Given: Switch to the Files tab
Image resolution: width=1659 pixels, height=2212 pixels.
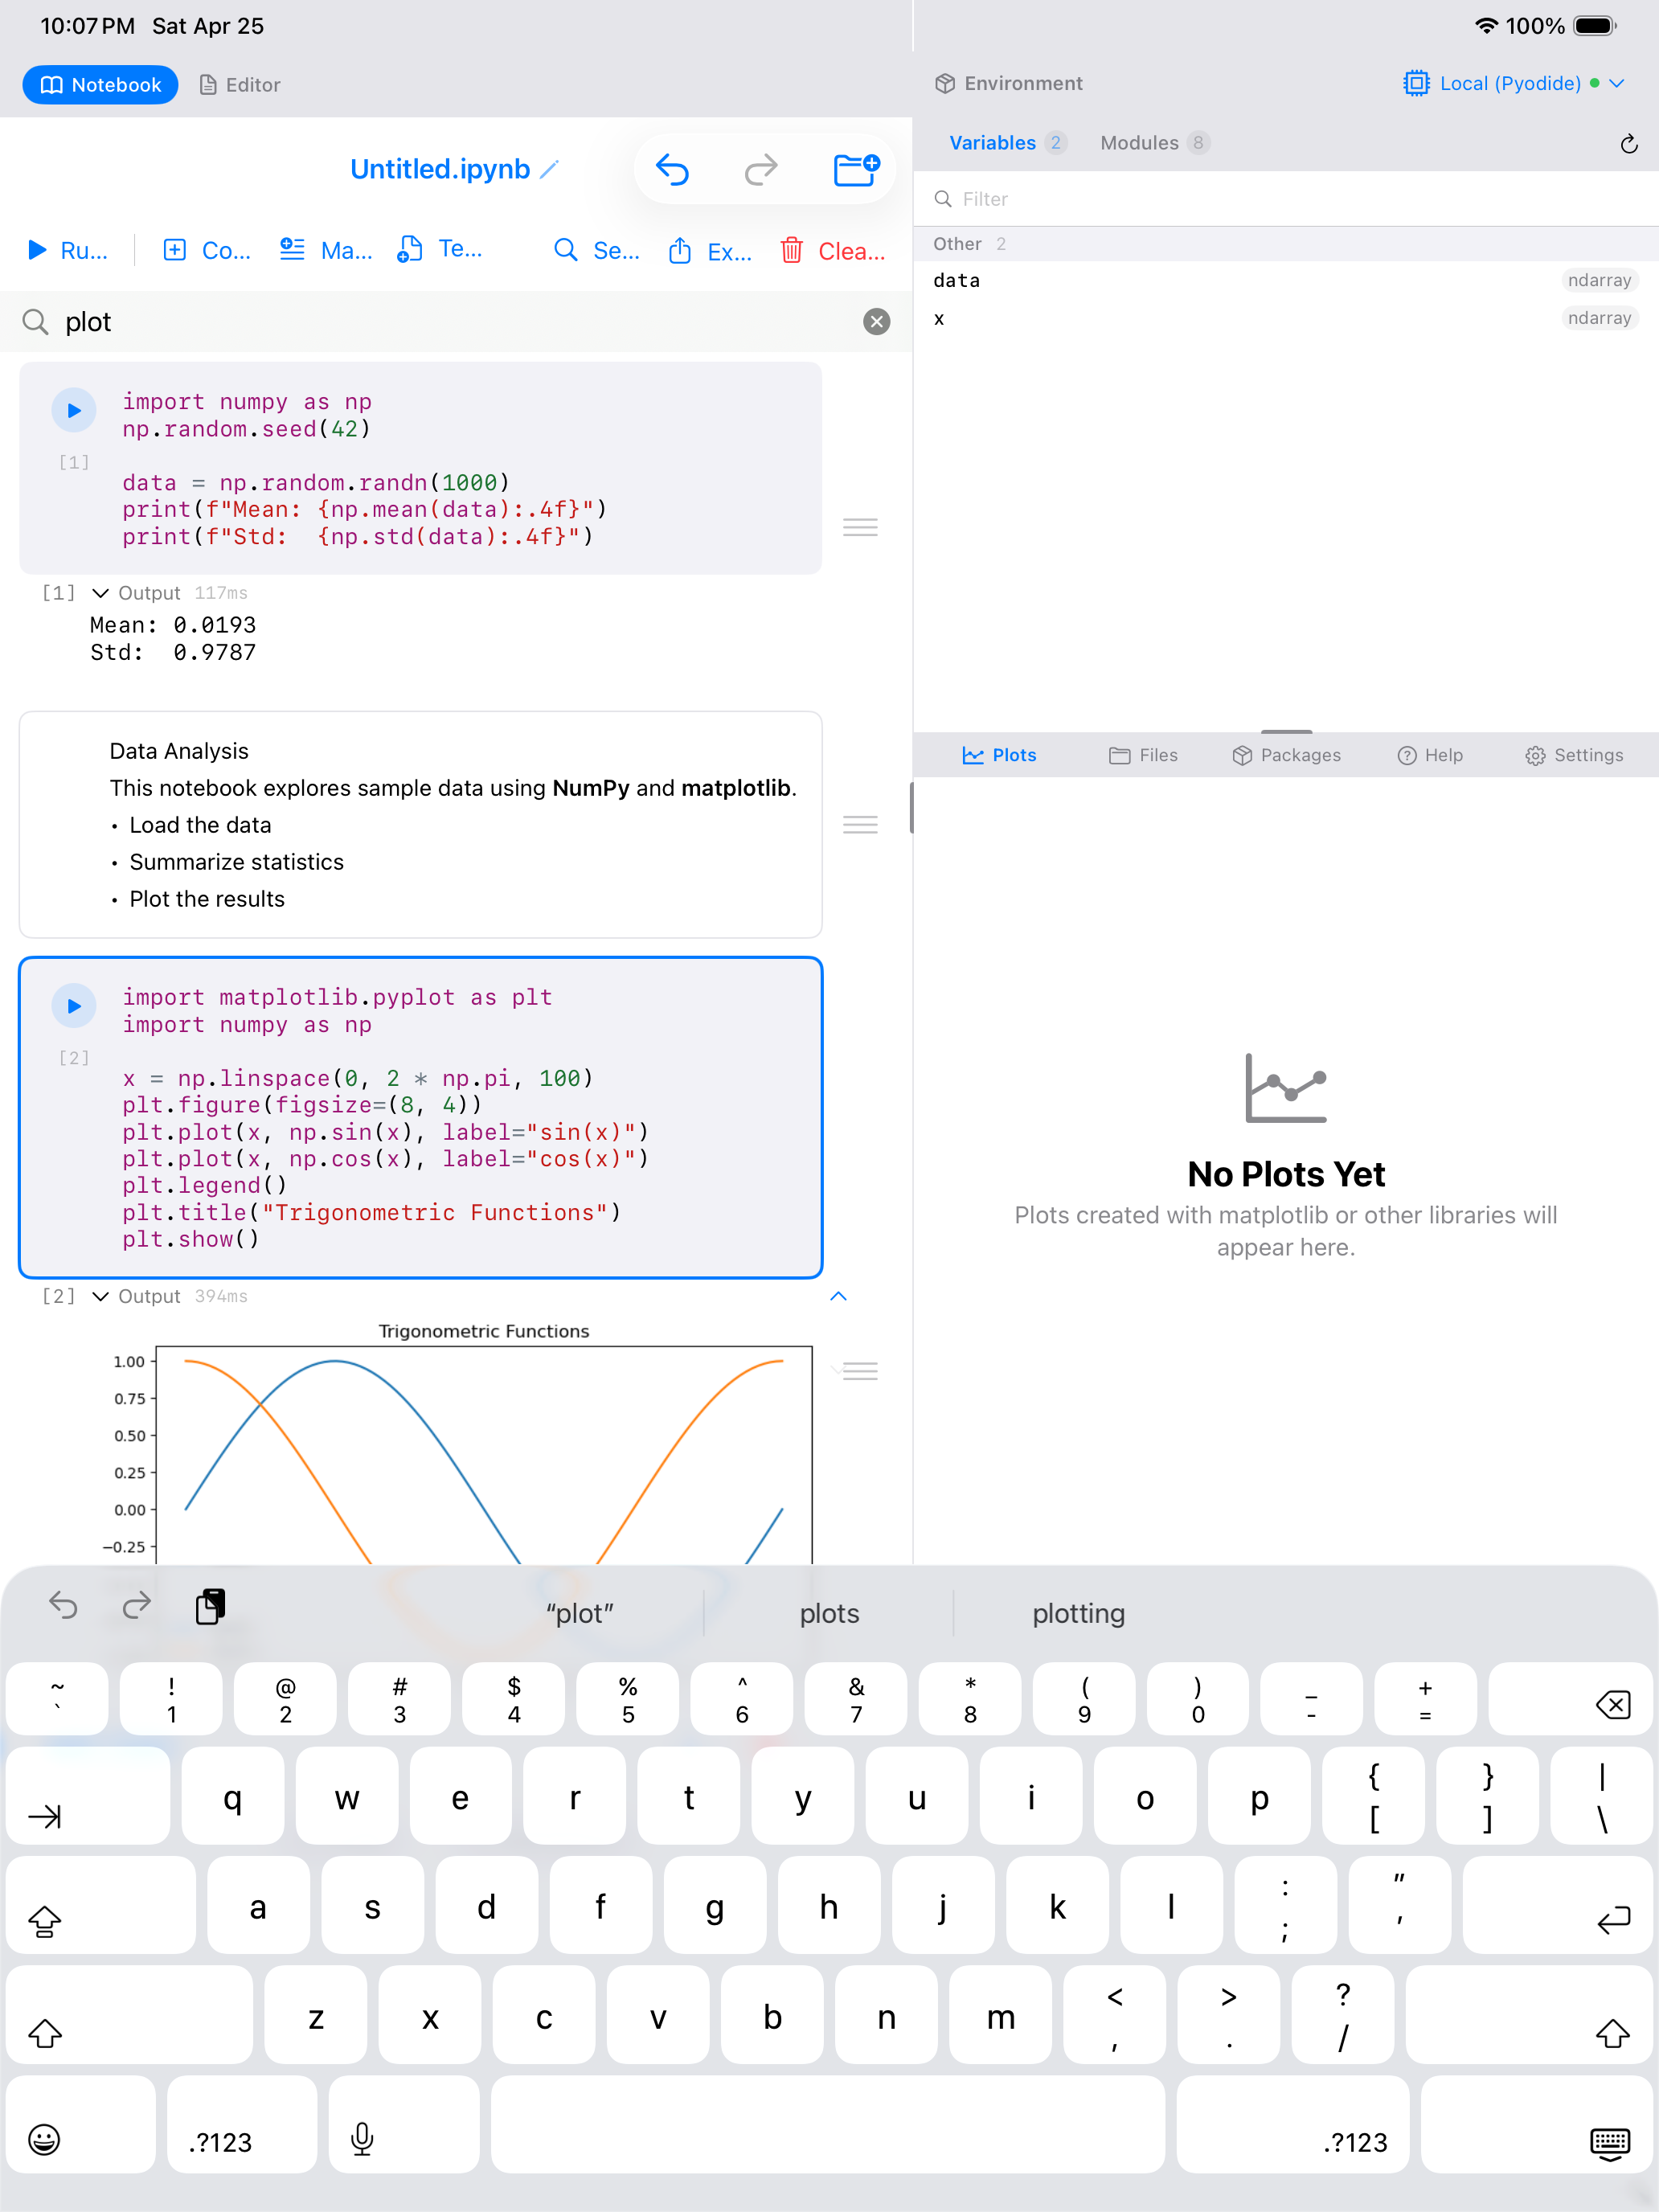Looking at the screenshot, I should 1143,755.
